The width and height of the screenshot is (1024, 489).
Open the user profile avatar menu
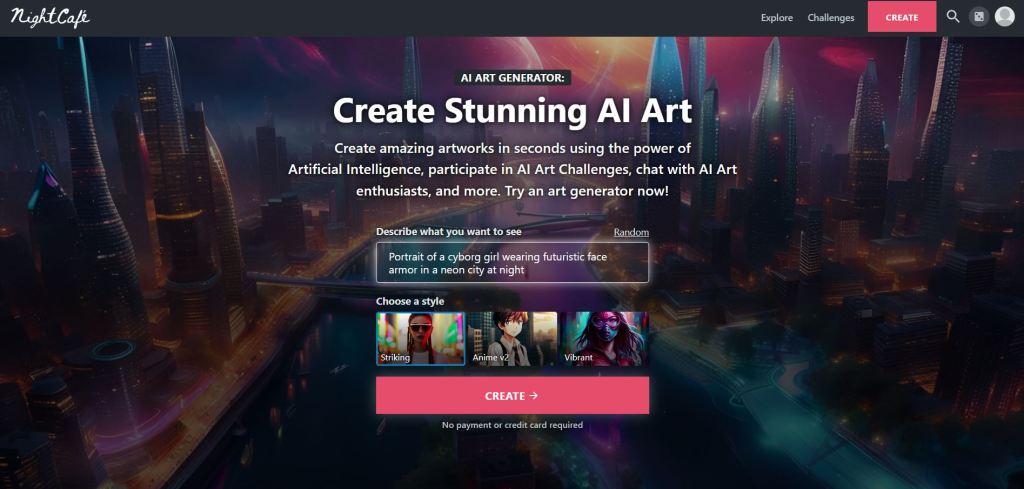click(x=1004, y=17)
